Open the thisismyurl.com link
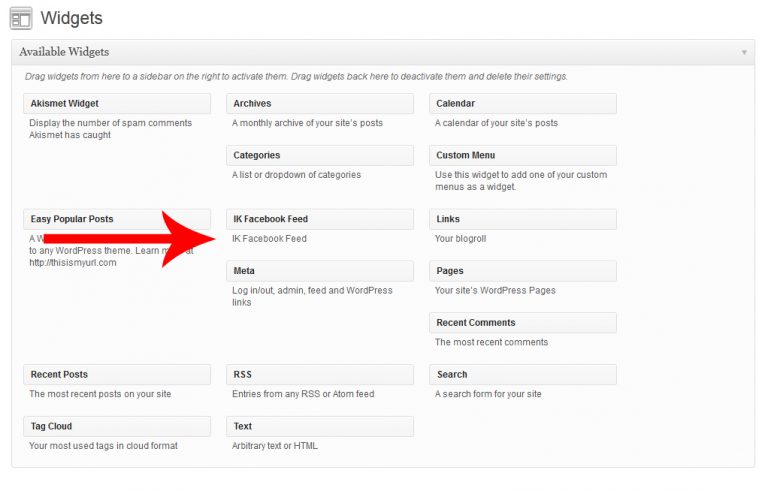The image size is (768, 491). [73, 263]
